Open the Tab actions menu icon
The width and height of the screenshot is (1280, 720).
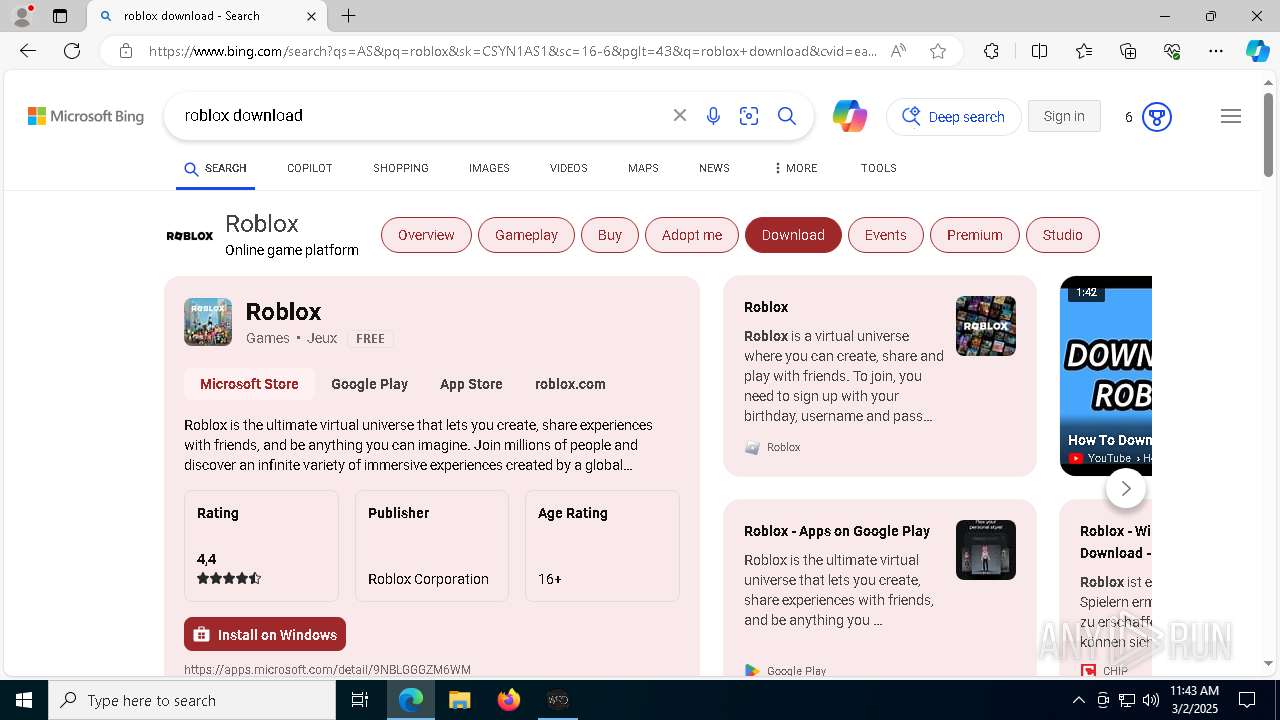[60, 16]
